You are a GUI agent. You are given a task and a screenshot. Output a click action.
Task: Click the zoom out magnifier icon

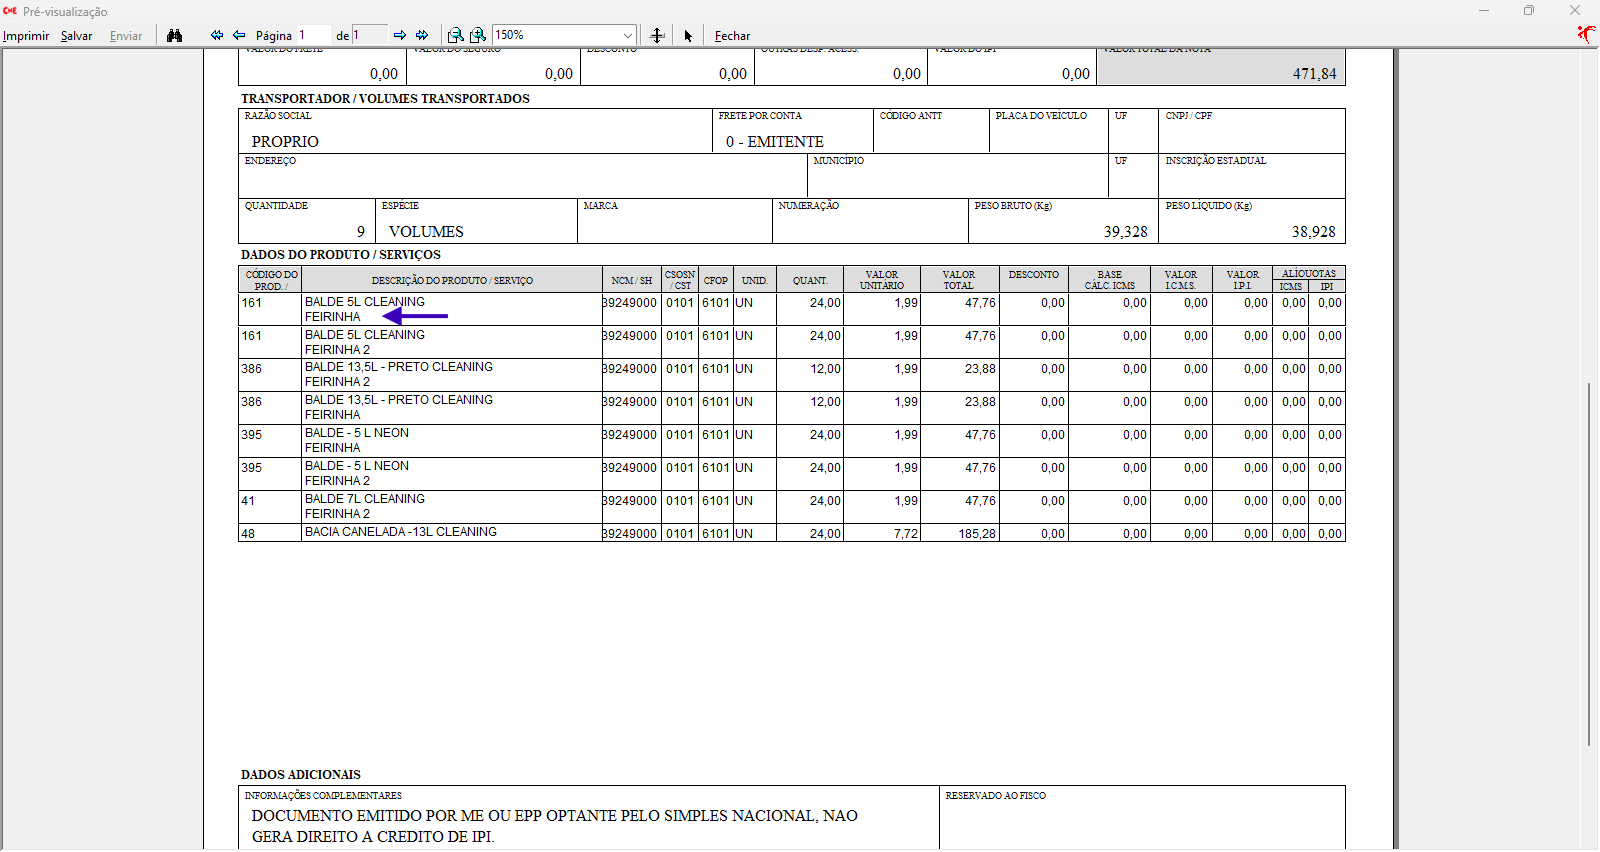coord(455,35)
